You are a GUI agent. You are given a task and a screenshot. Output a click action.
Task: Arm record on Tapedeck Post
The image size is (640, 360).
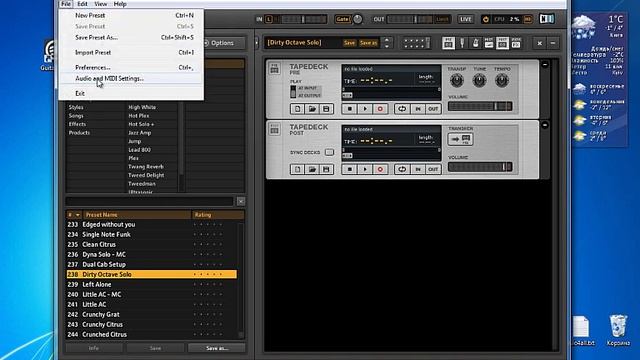point(380,169)
